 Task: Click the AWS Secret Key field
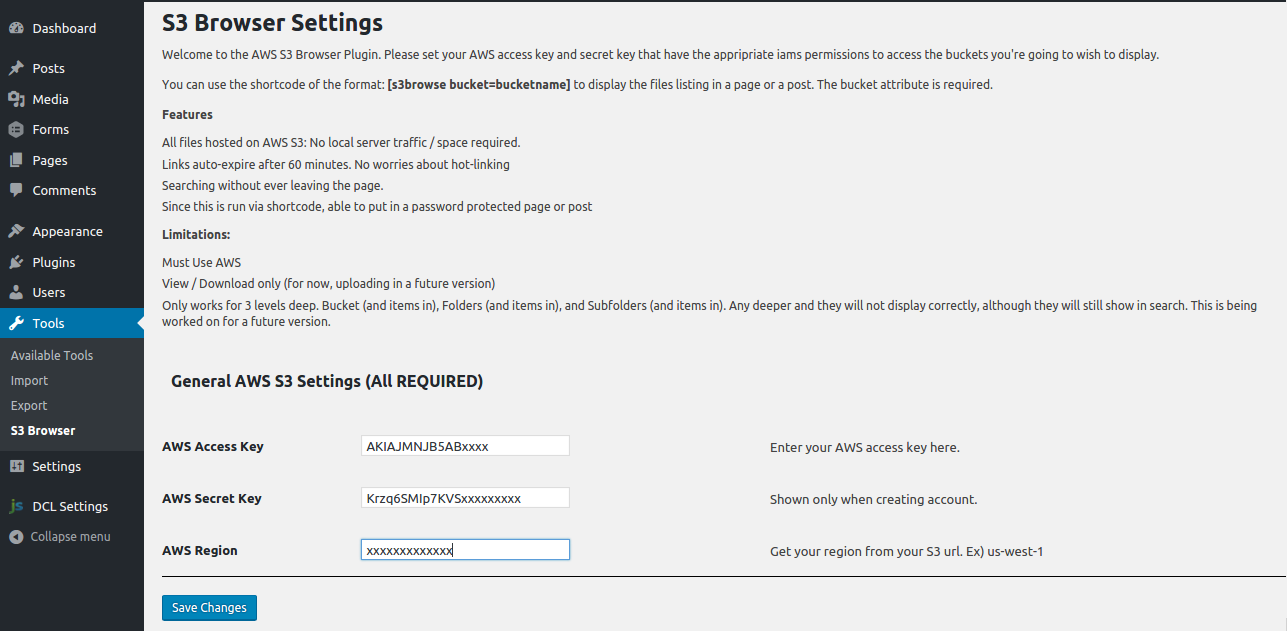465,498
